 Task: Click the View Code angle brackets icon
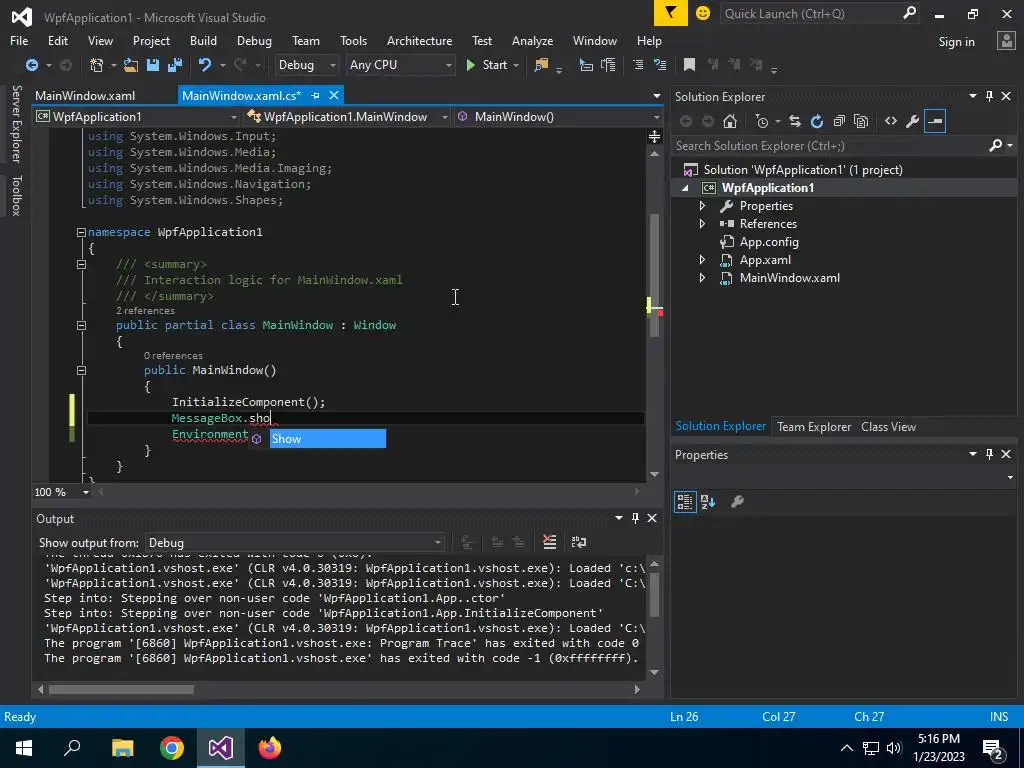pyautogui.click(x=891, y=121)
